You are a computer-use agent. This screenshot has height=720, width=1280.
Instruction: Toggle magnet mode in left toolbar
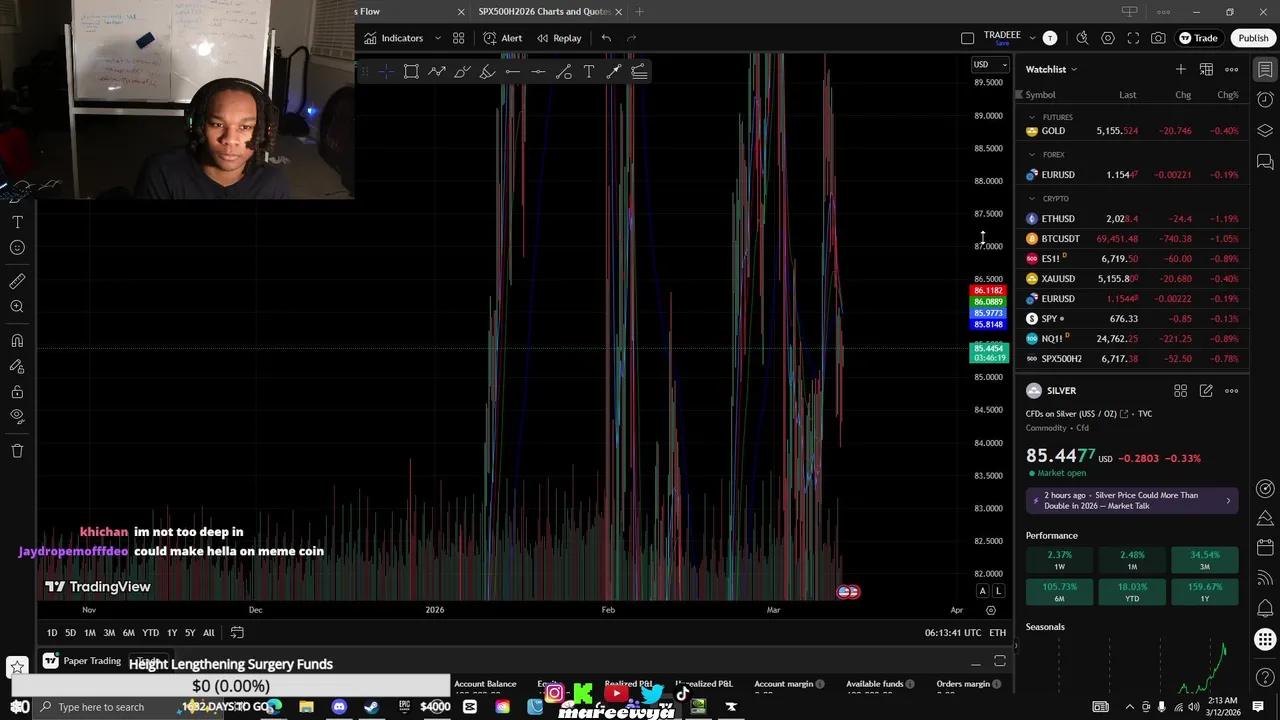click(17, 341)
